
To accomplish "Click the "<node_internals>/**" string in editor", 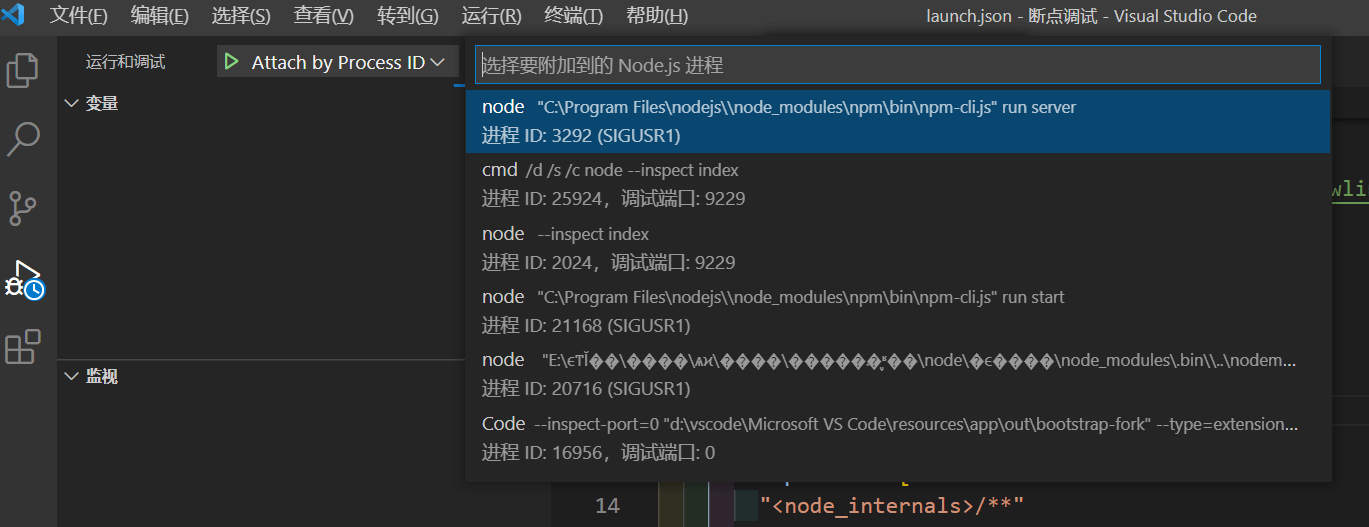I will click(x=892, y=506).
